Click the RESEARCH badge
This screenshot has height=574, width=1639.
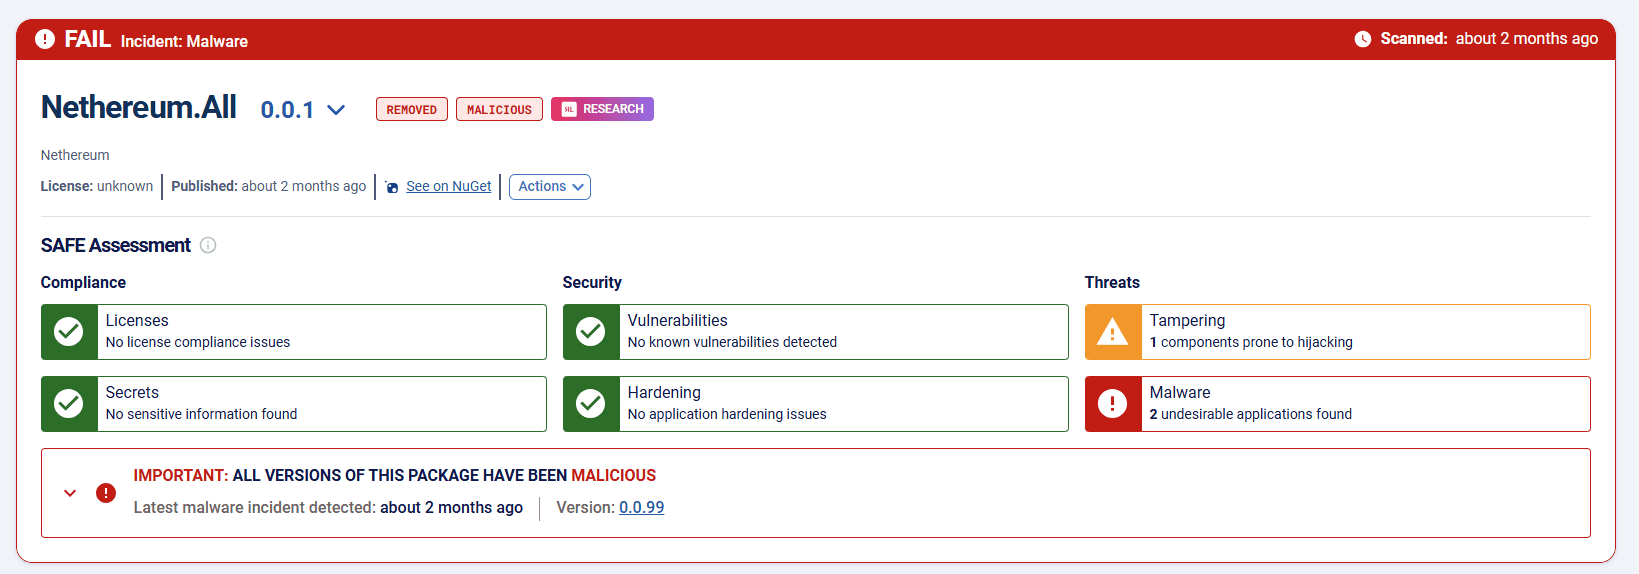click(602, 109)
